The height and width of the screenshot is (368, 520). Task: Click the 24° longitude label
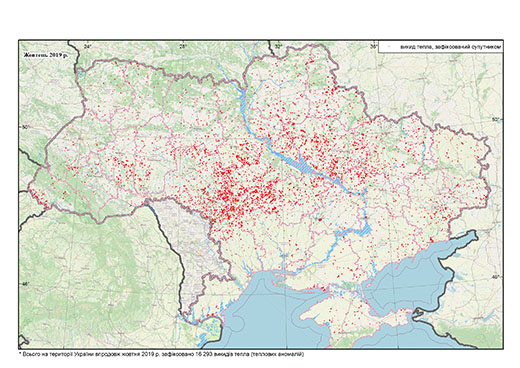(88, 46)
